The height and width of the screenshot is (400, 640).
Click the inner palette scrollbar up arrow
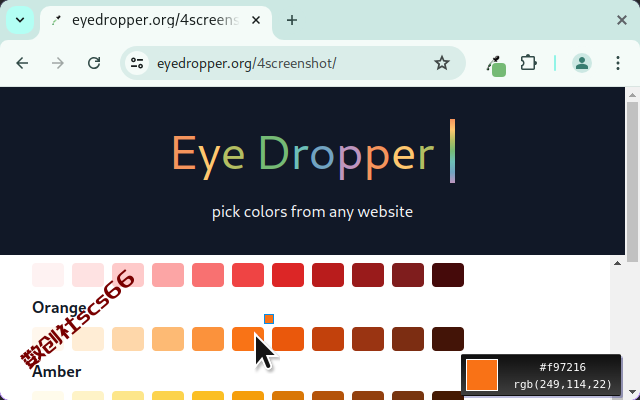(x=617, y=263)
